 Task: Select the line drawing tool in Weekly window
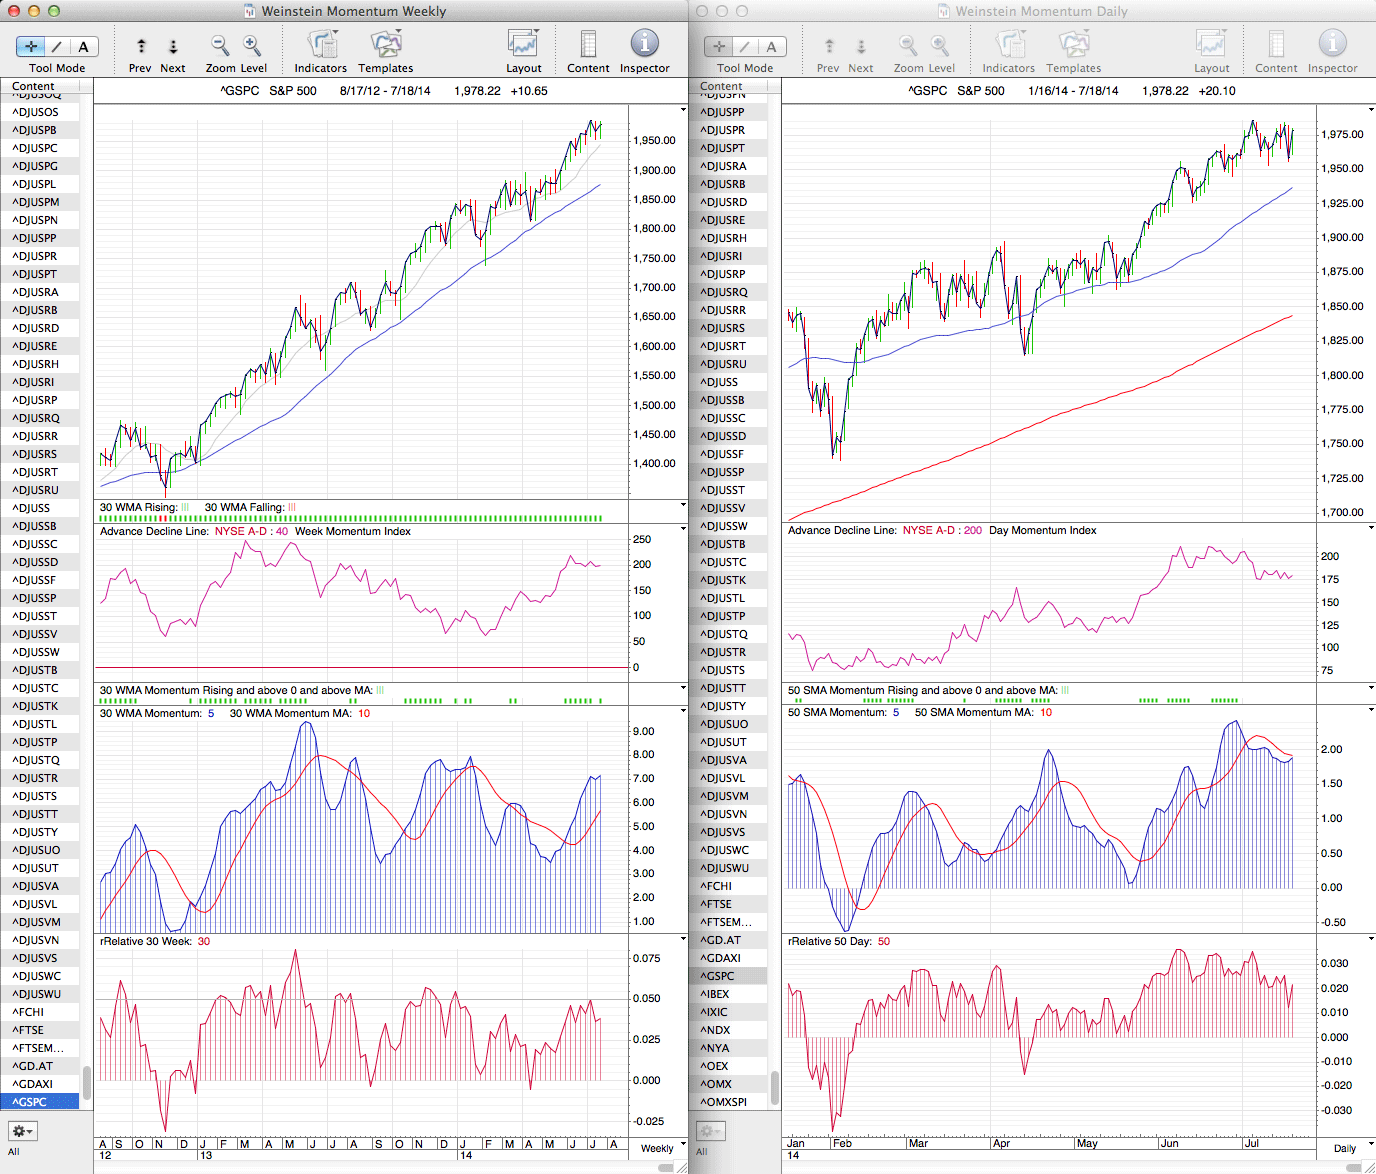click(x=57, y=46)
